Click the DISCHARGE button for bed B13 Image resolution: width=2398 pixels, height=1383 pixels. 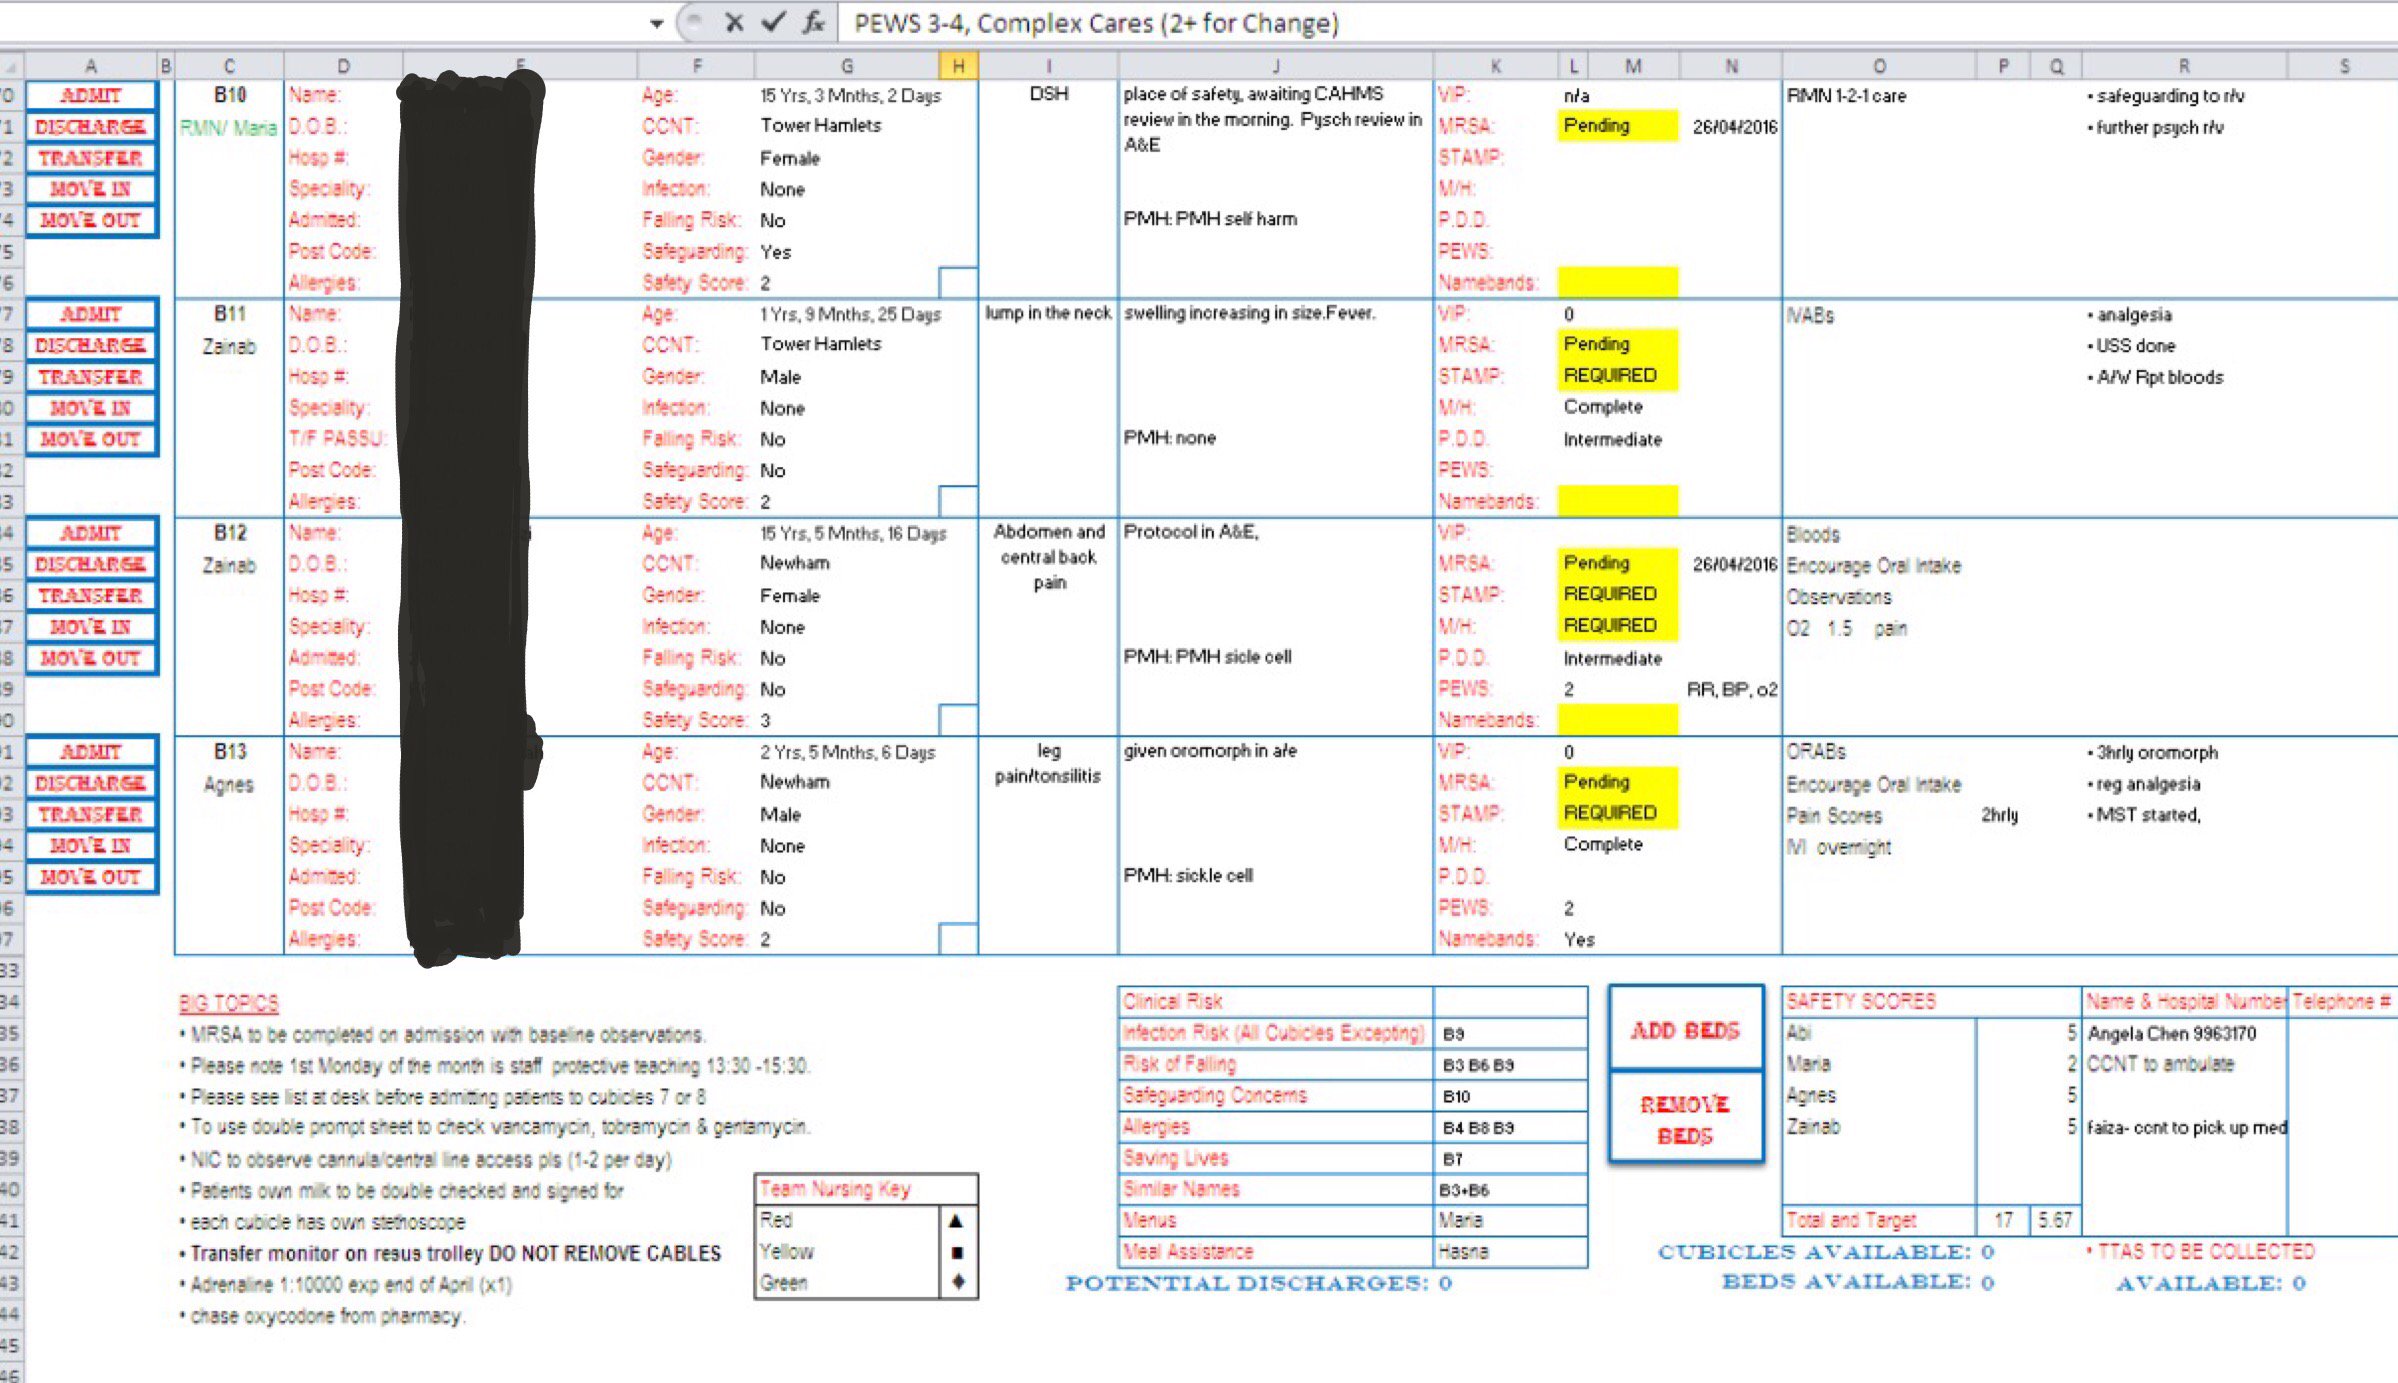91,783
